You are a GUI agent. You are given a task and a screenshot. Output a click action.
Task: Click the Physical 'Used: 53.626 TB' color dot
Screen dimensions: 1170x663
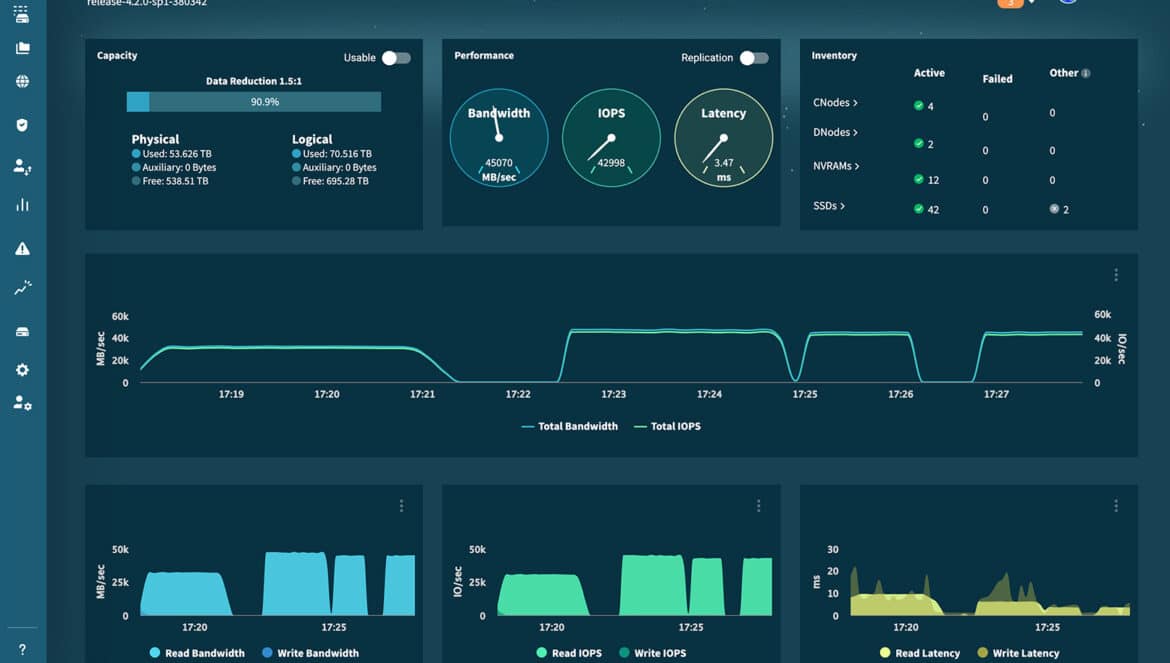click(136, 154)
